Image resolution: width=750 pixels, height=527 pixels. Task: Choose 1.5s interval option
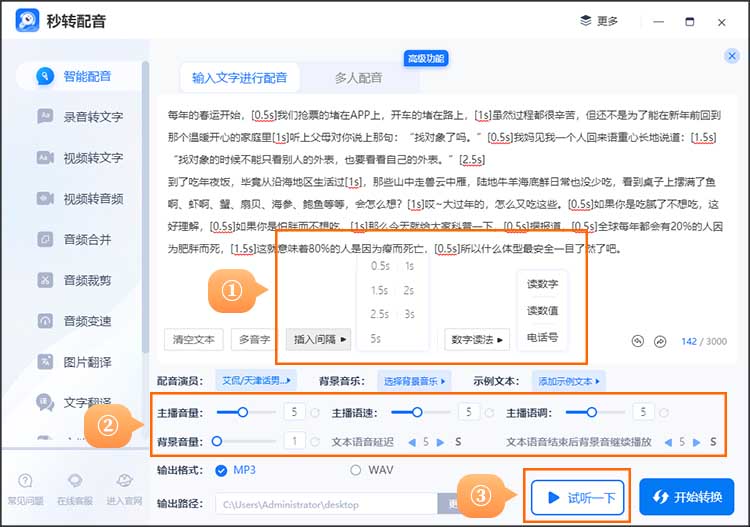[379, 290]
